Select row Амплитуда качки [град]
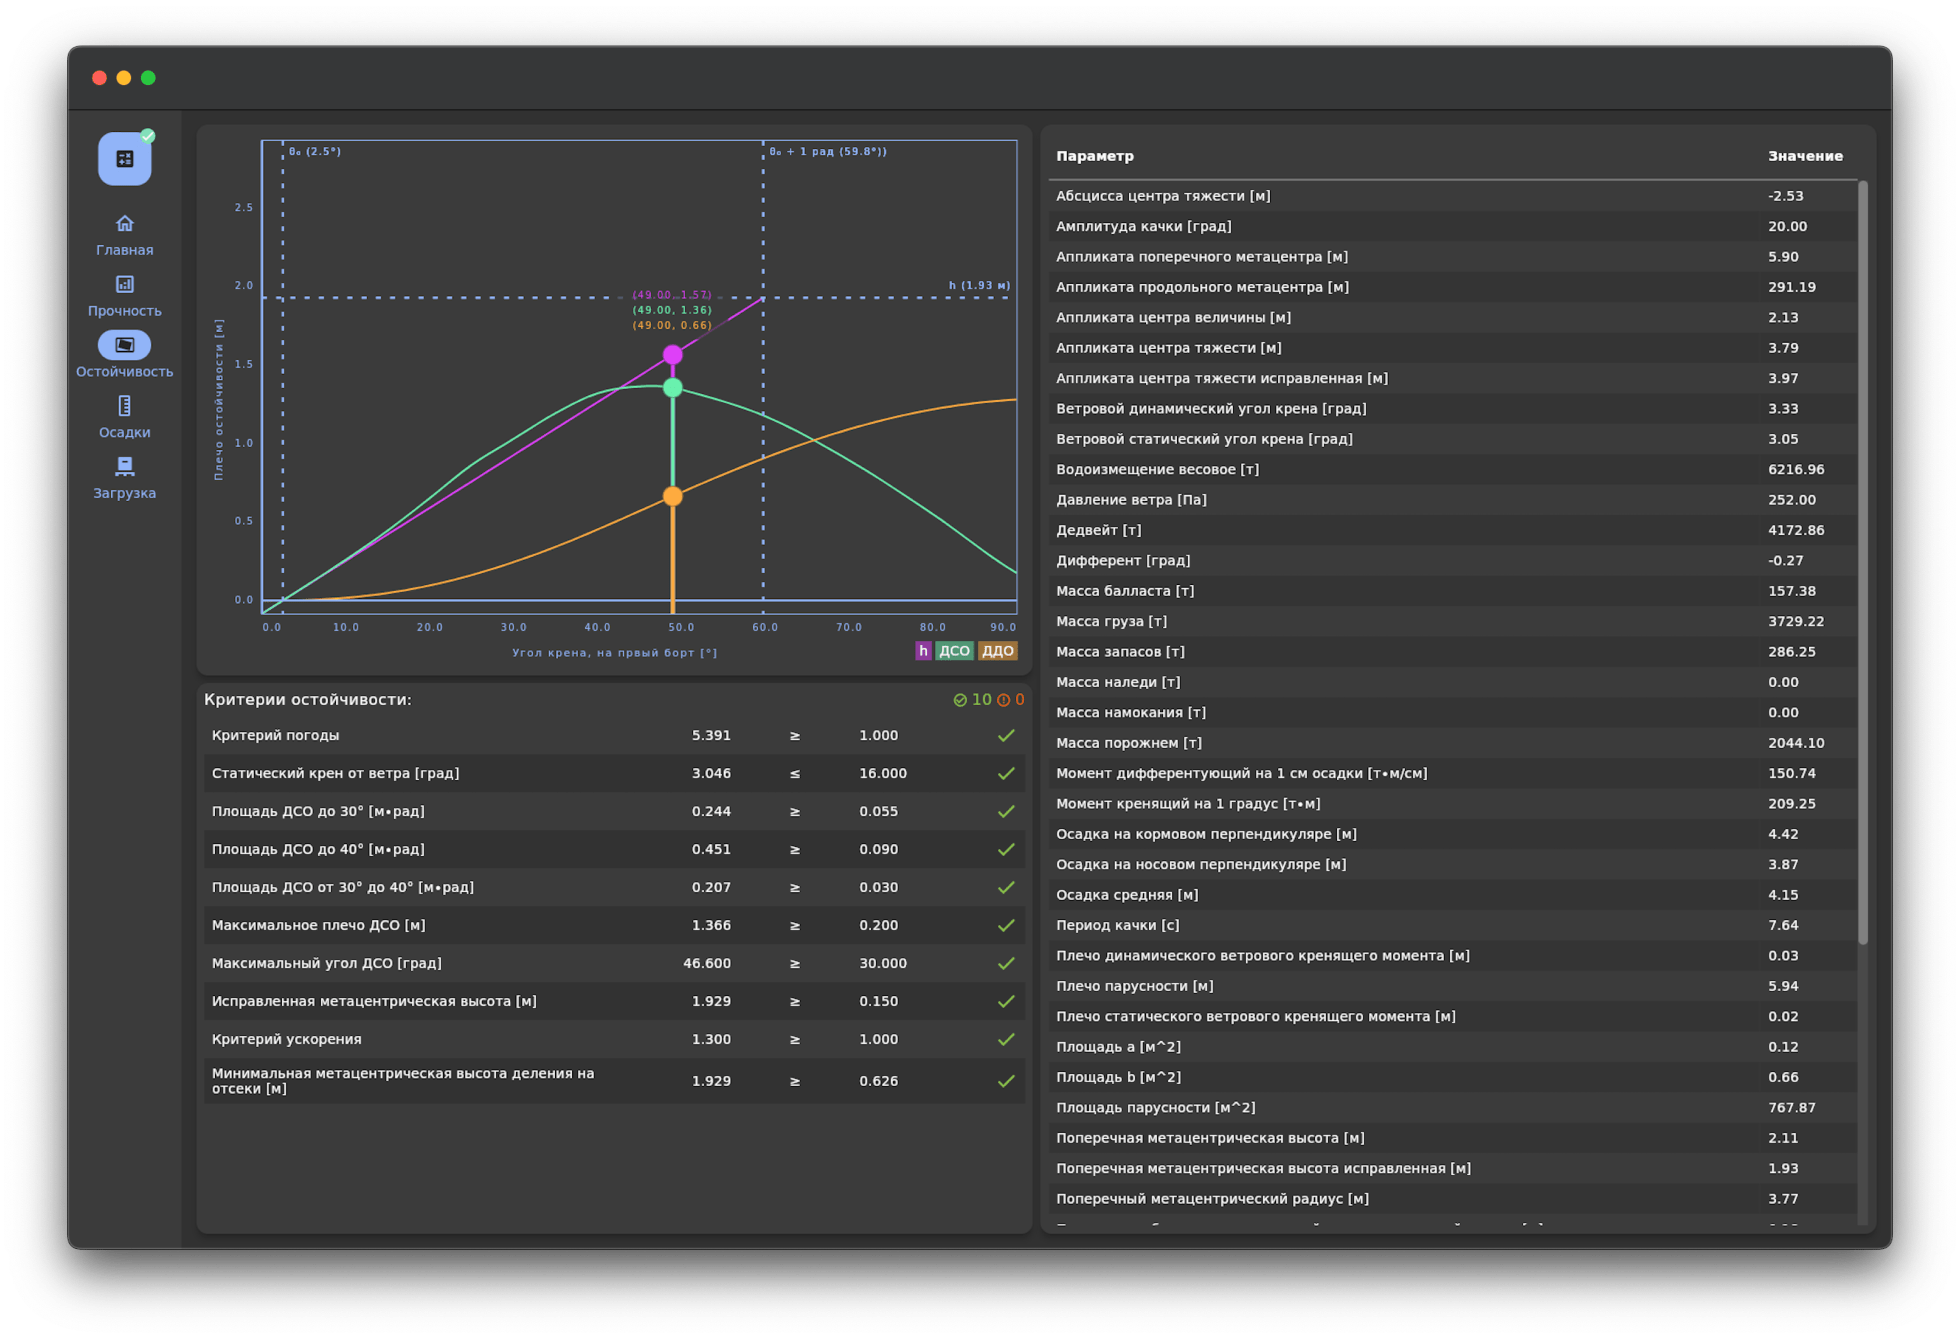1960x1339 pixels. tap(1452, 227)
